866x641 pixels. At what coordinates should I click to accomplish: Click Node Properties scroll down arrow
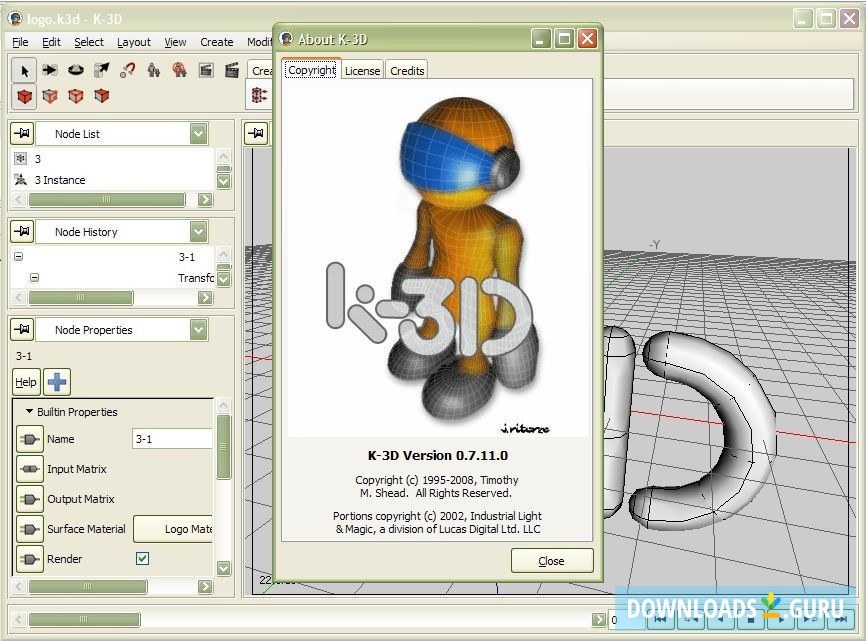tap(224, 568)
